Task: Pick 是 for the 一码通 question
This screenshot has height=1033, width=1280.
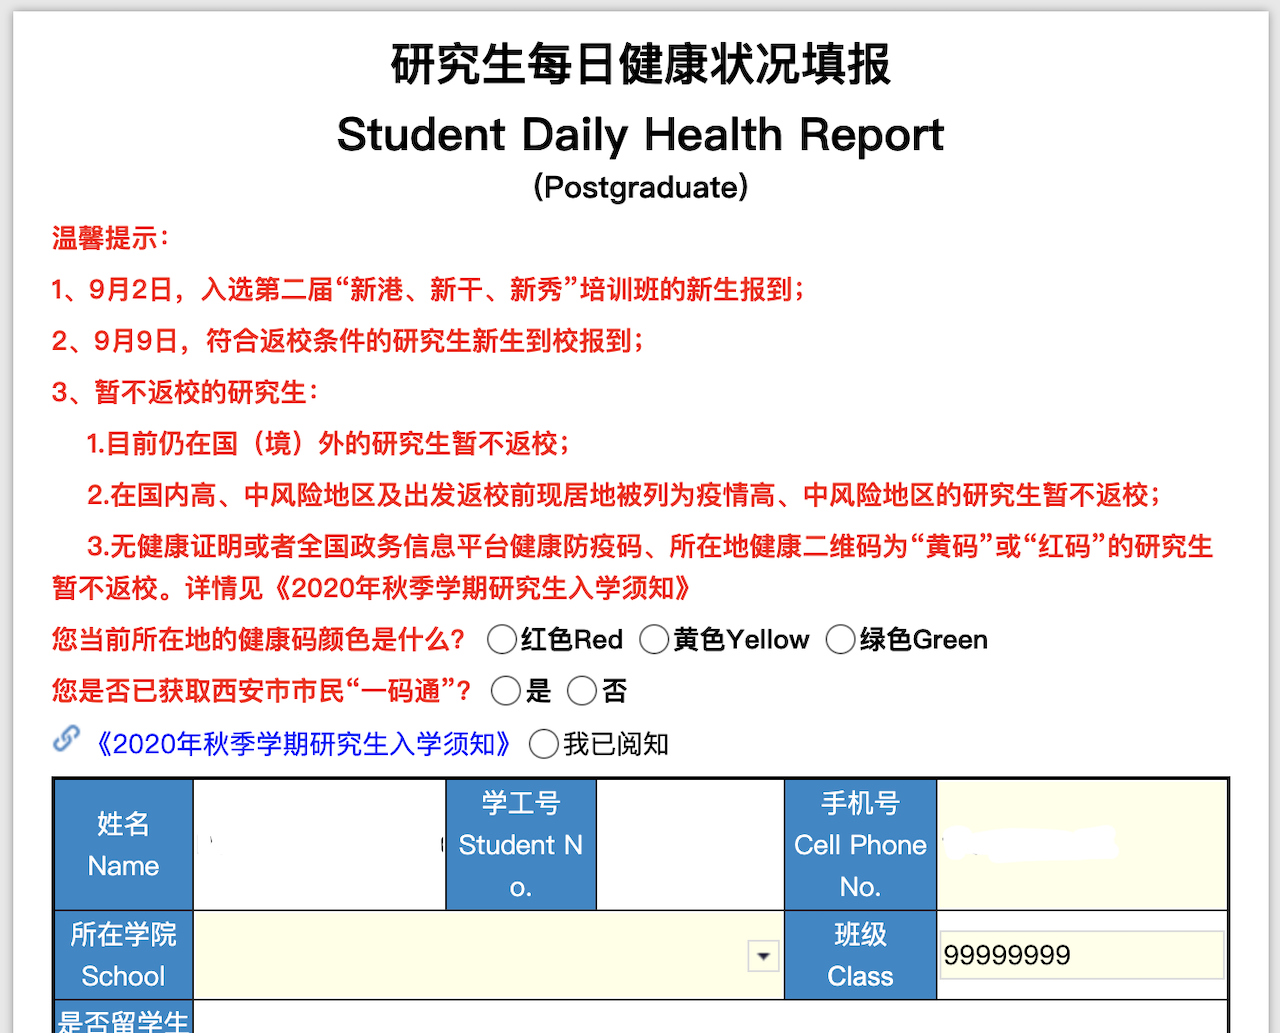Action: click(x=506, y=691)
